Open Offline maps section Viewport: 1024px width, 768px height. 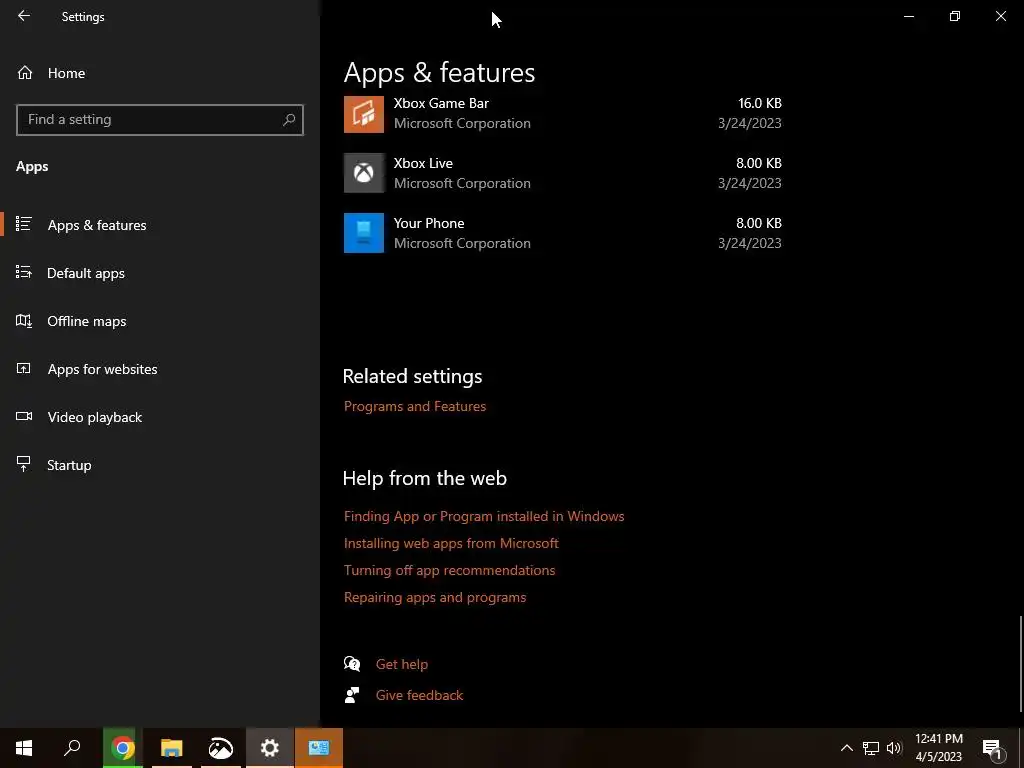click(86, 321)
